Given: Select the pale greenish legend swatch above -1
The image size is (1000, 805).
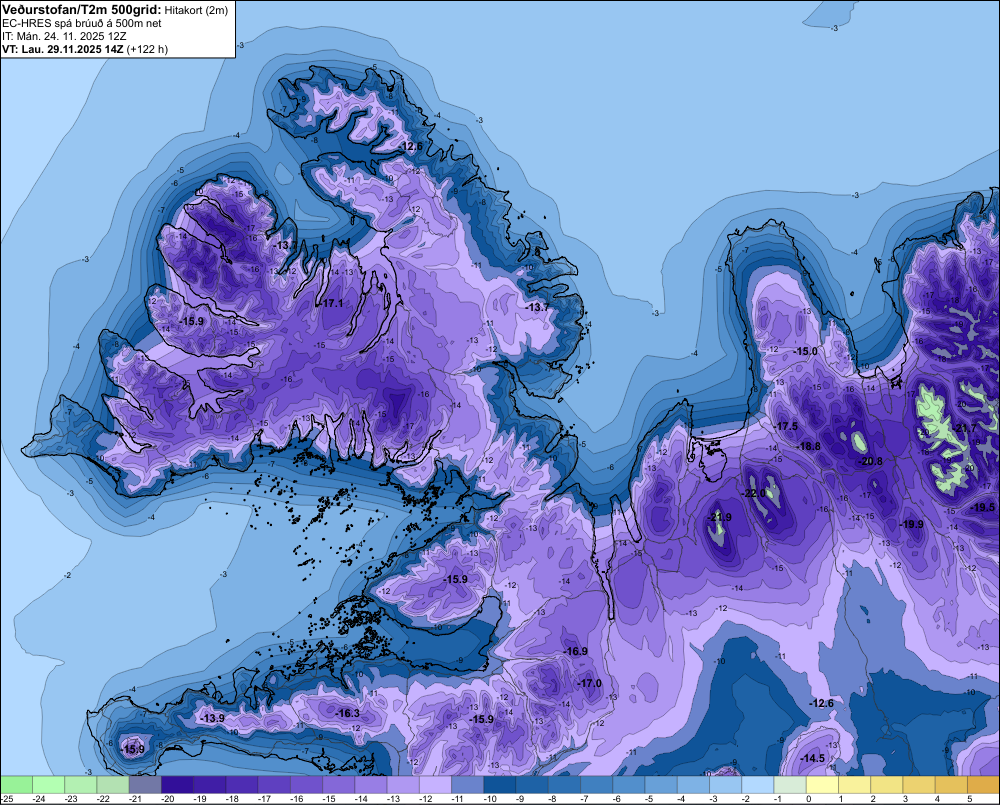Looking at the screenshot, I should (790, 785).
